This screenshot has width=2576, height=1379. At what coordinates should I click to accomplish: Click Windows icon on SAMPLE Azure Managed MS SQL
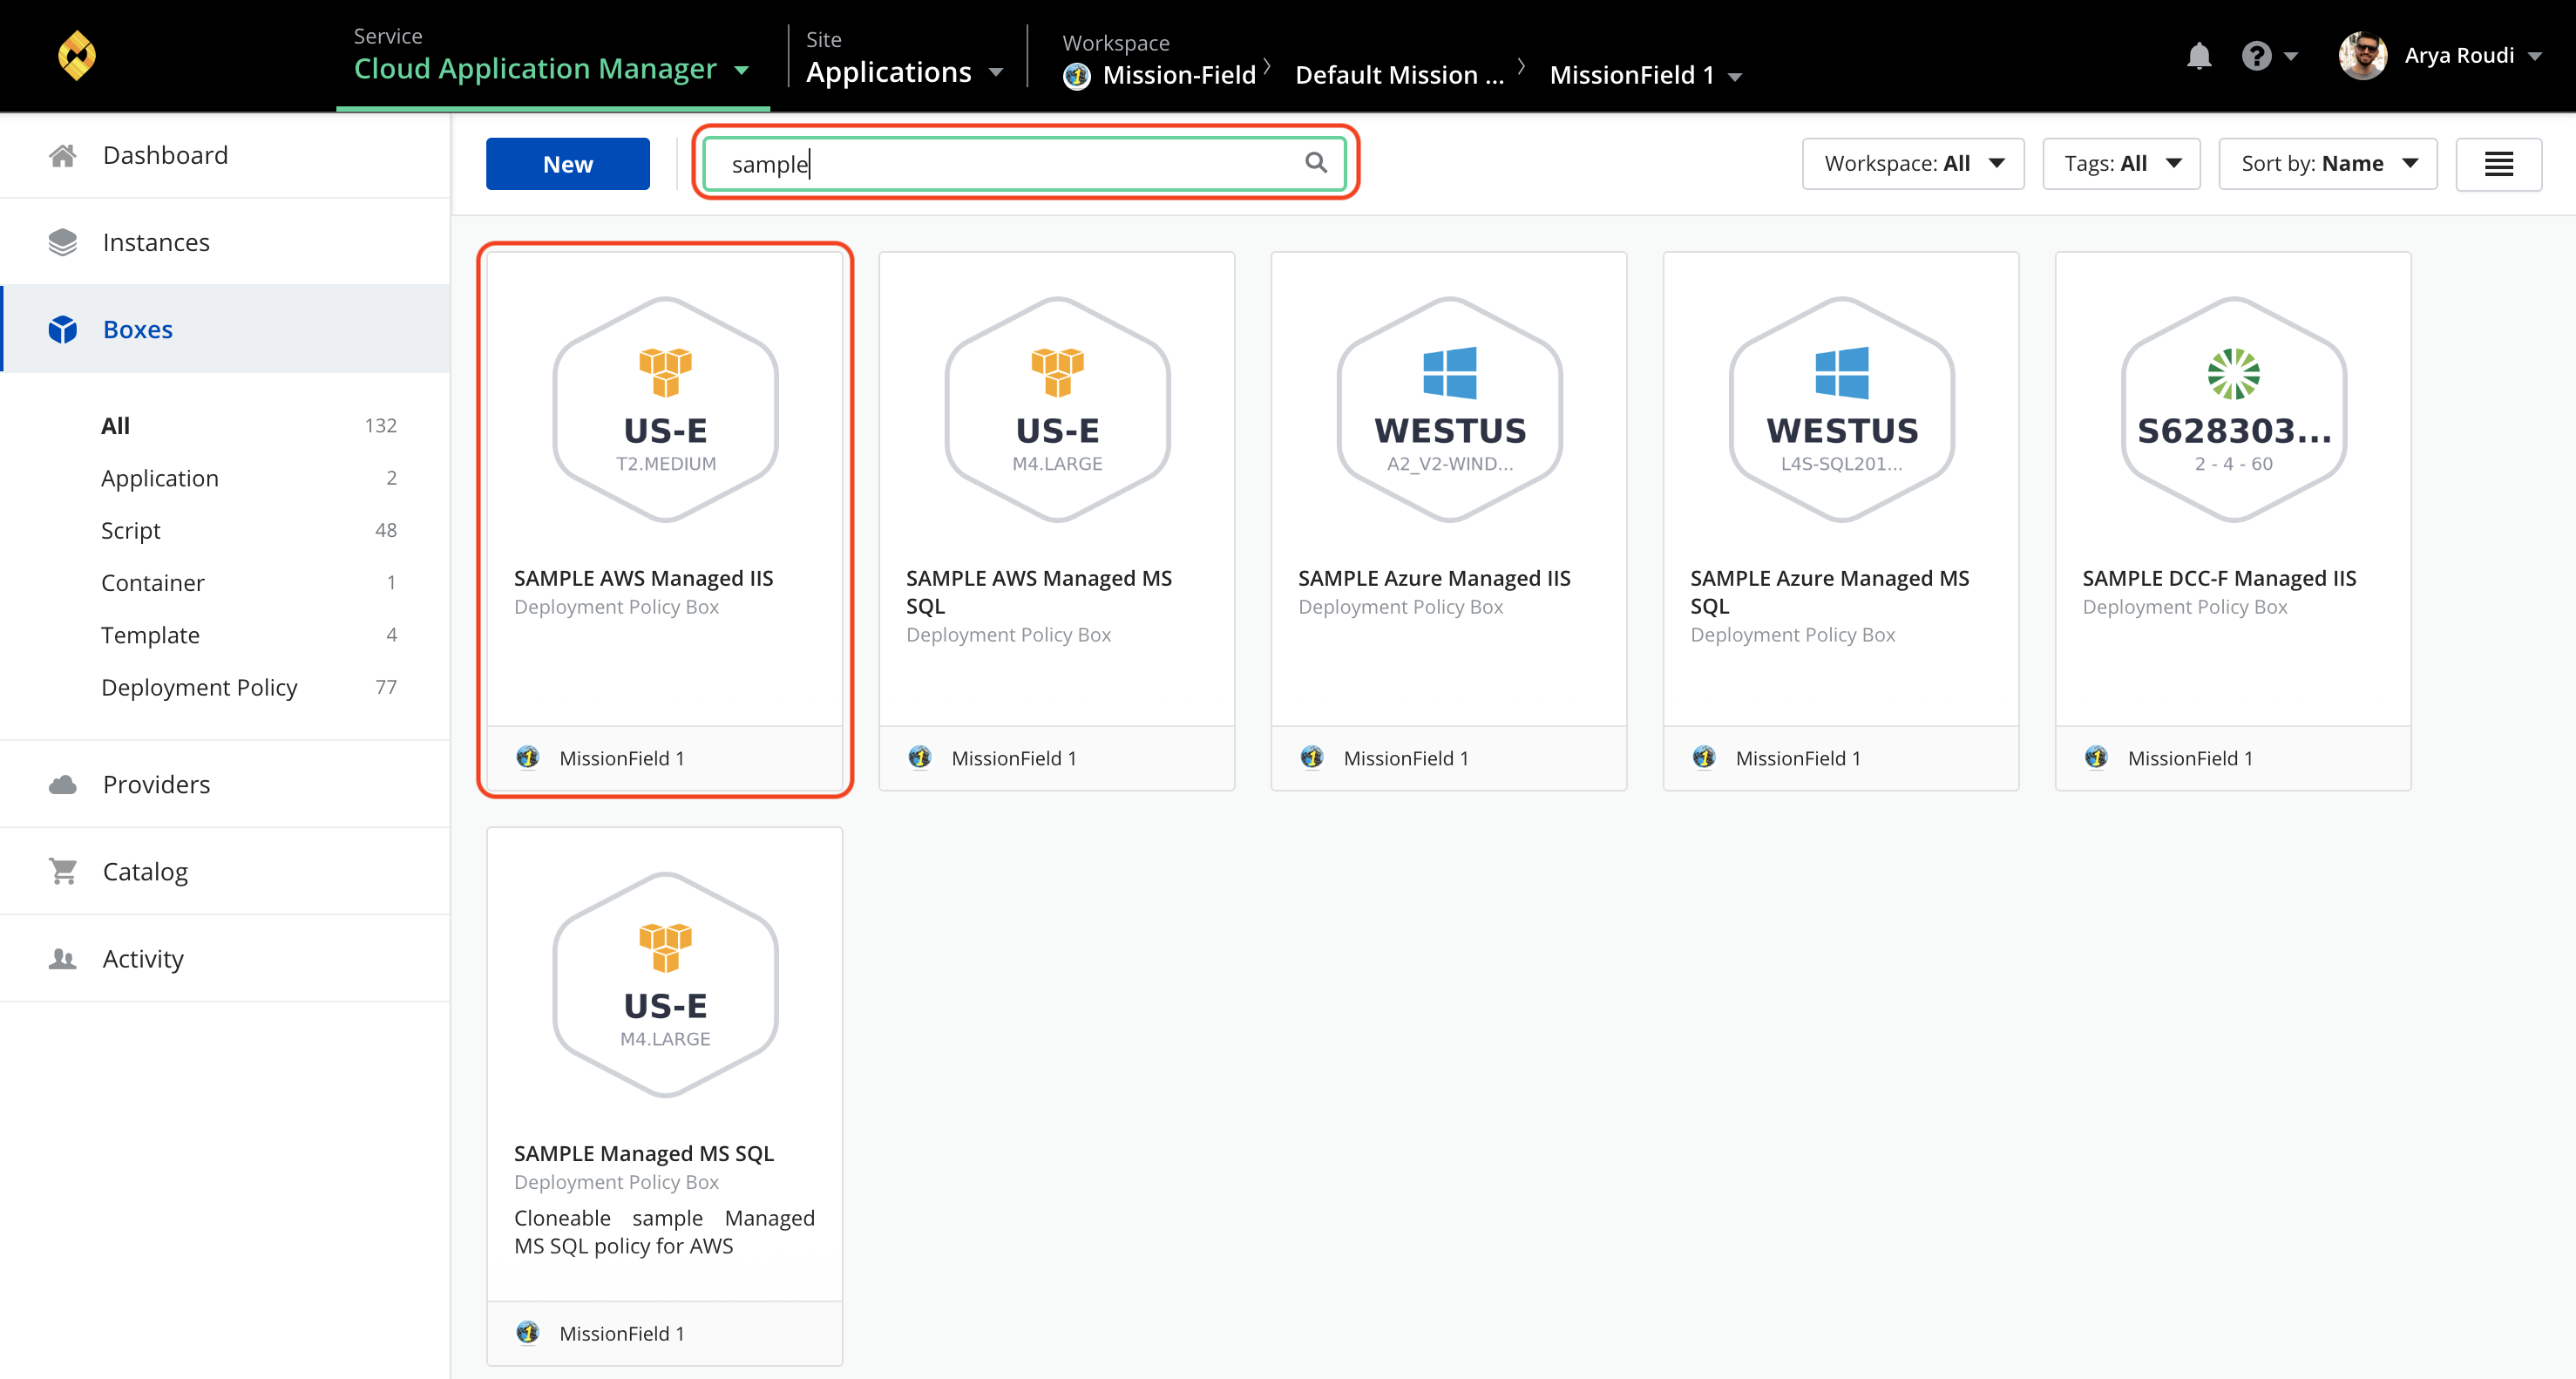(1841, 372)
